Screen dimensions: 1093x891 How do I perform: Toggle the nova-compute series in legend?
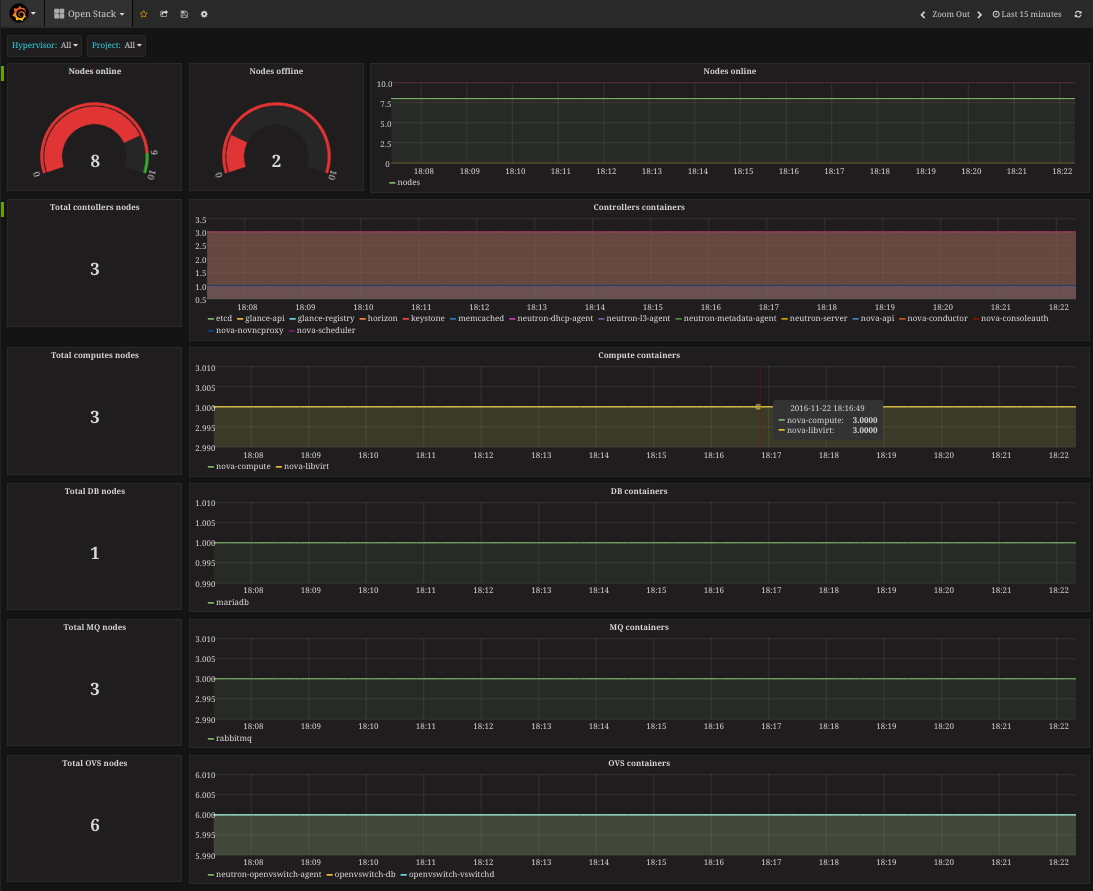(x=243, y=467)
